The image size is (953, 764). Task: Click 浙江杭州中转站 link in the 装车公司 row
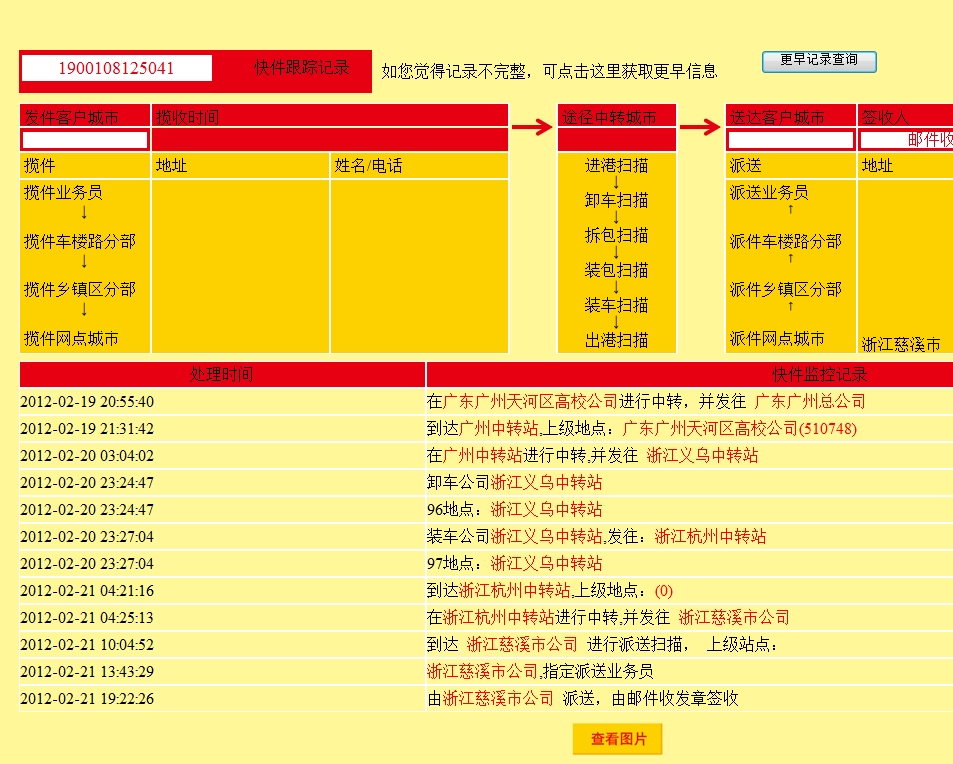pyautogui.click(x=710, y=536)
